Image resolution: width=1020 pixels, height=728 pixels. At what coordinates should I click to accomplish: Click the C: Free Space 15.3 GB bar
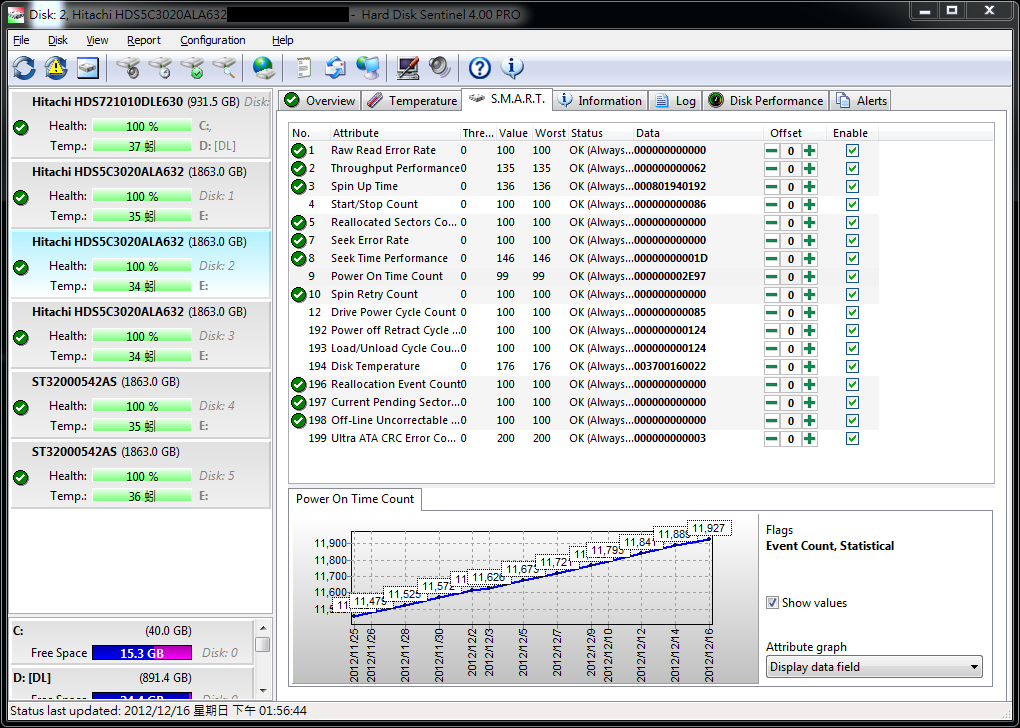(142, 653)
